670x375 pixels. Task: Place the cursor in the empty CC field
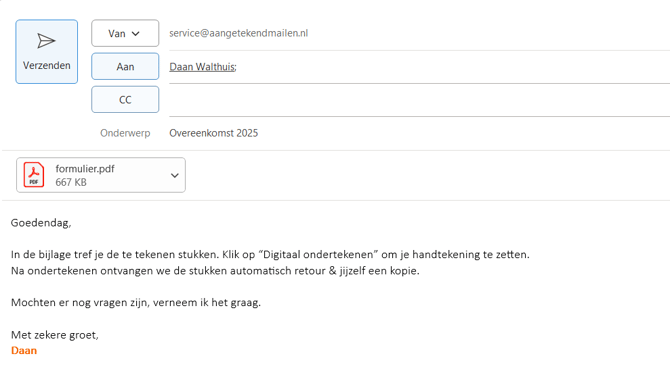419,100
